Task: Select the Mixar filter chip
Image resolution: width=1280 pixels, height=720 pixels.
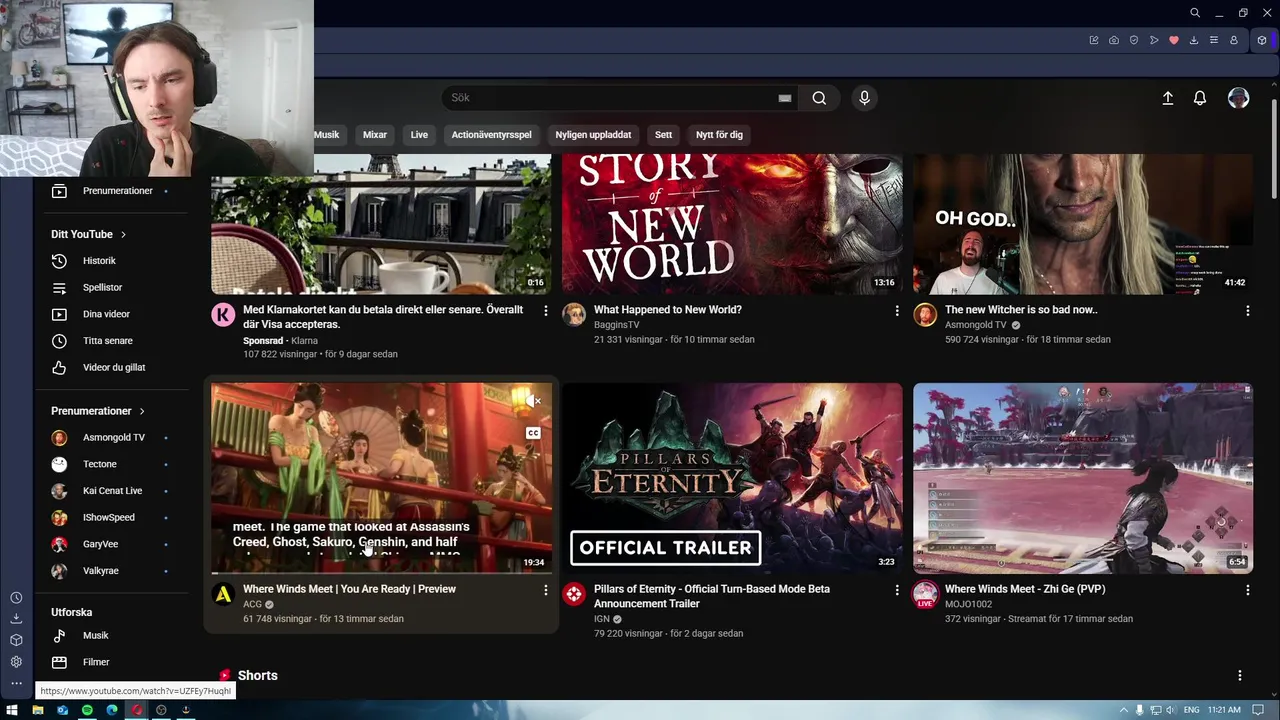Action: [x=375, y=135]
